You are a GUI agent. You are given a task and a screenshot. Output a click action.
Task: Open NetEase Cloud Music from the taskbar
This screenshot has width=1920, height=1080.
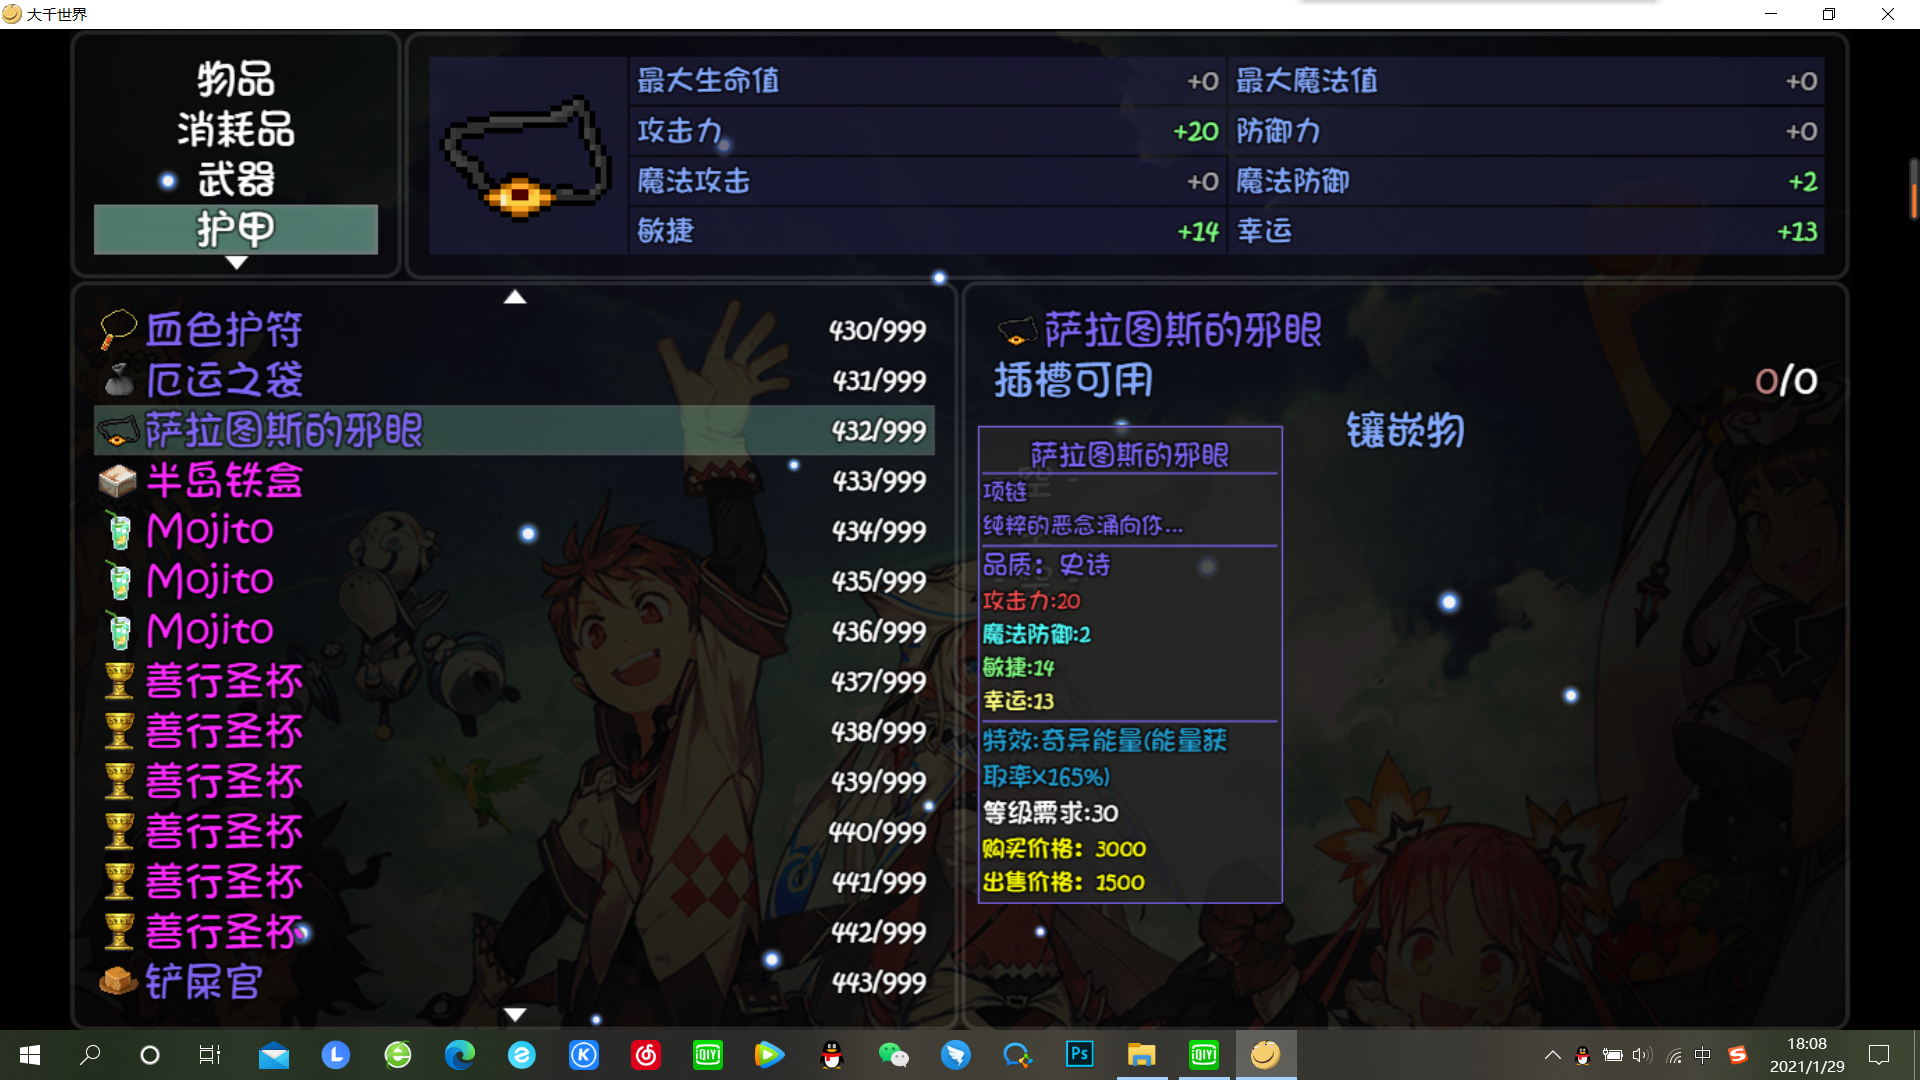click(x=646, y=1055)
